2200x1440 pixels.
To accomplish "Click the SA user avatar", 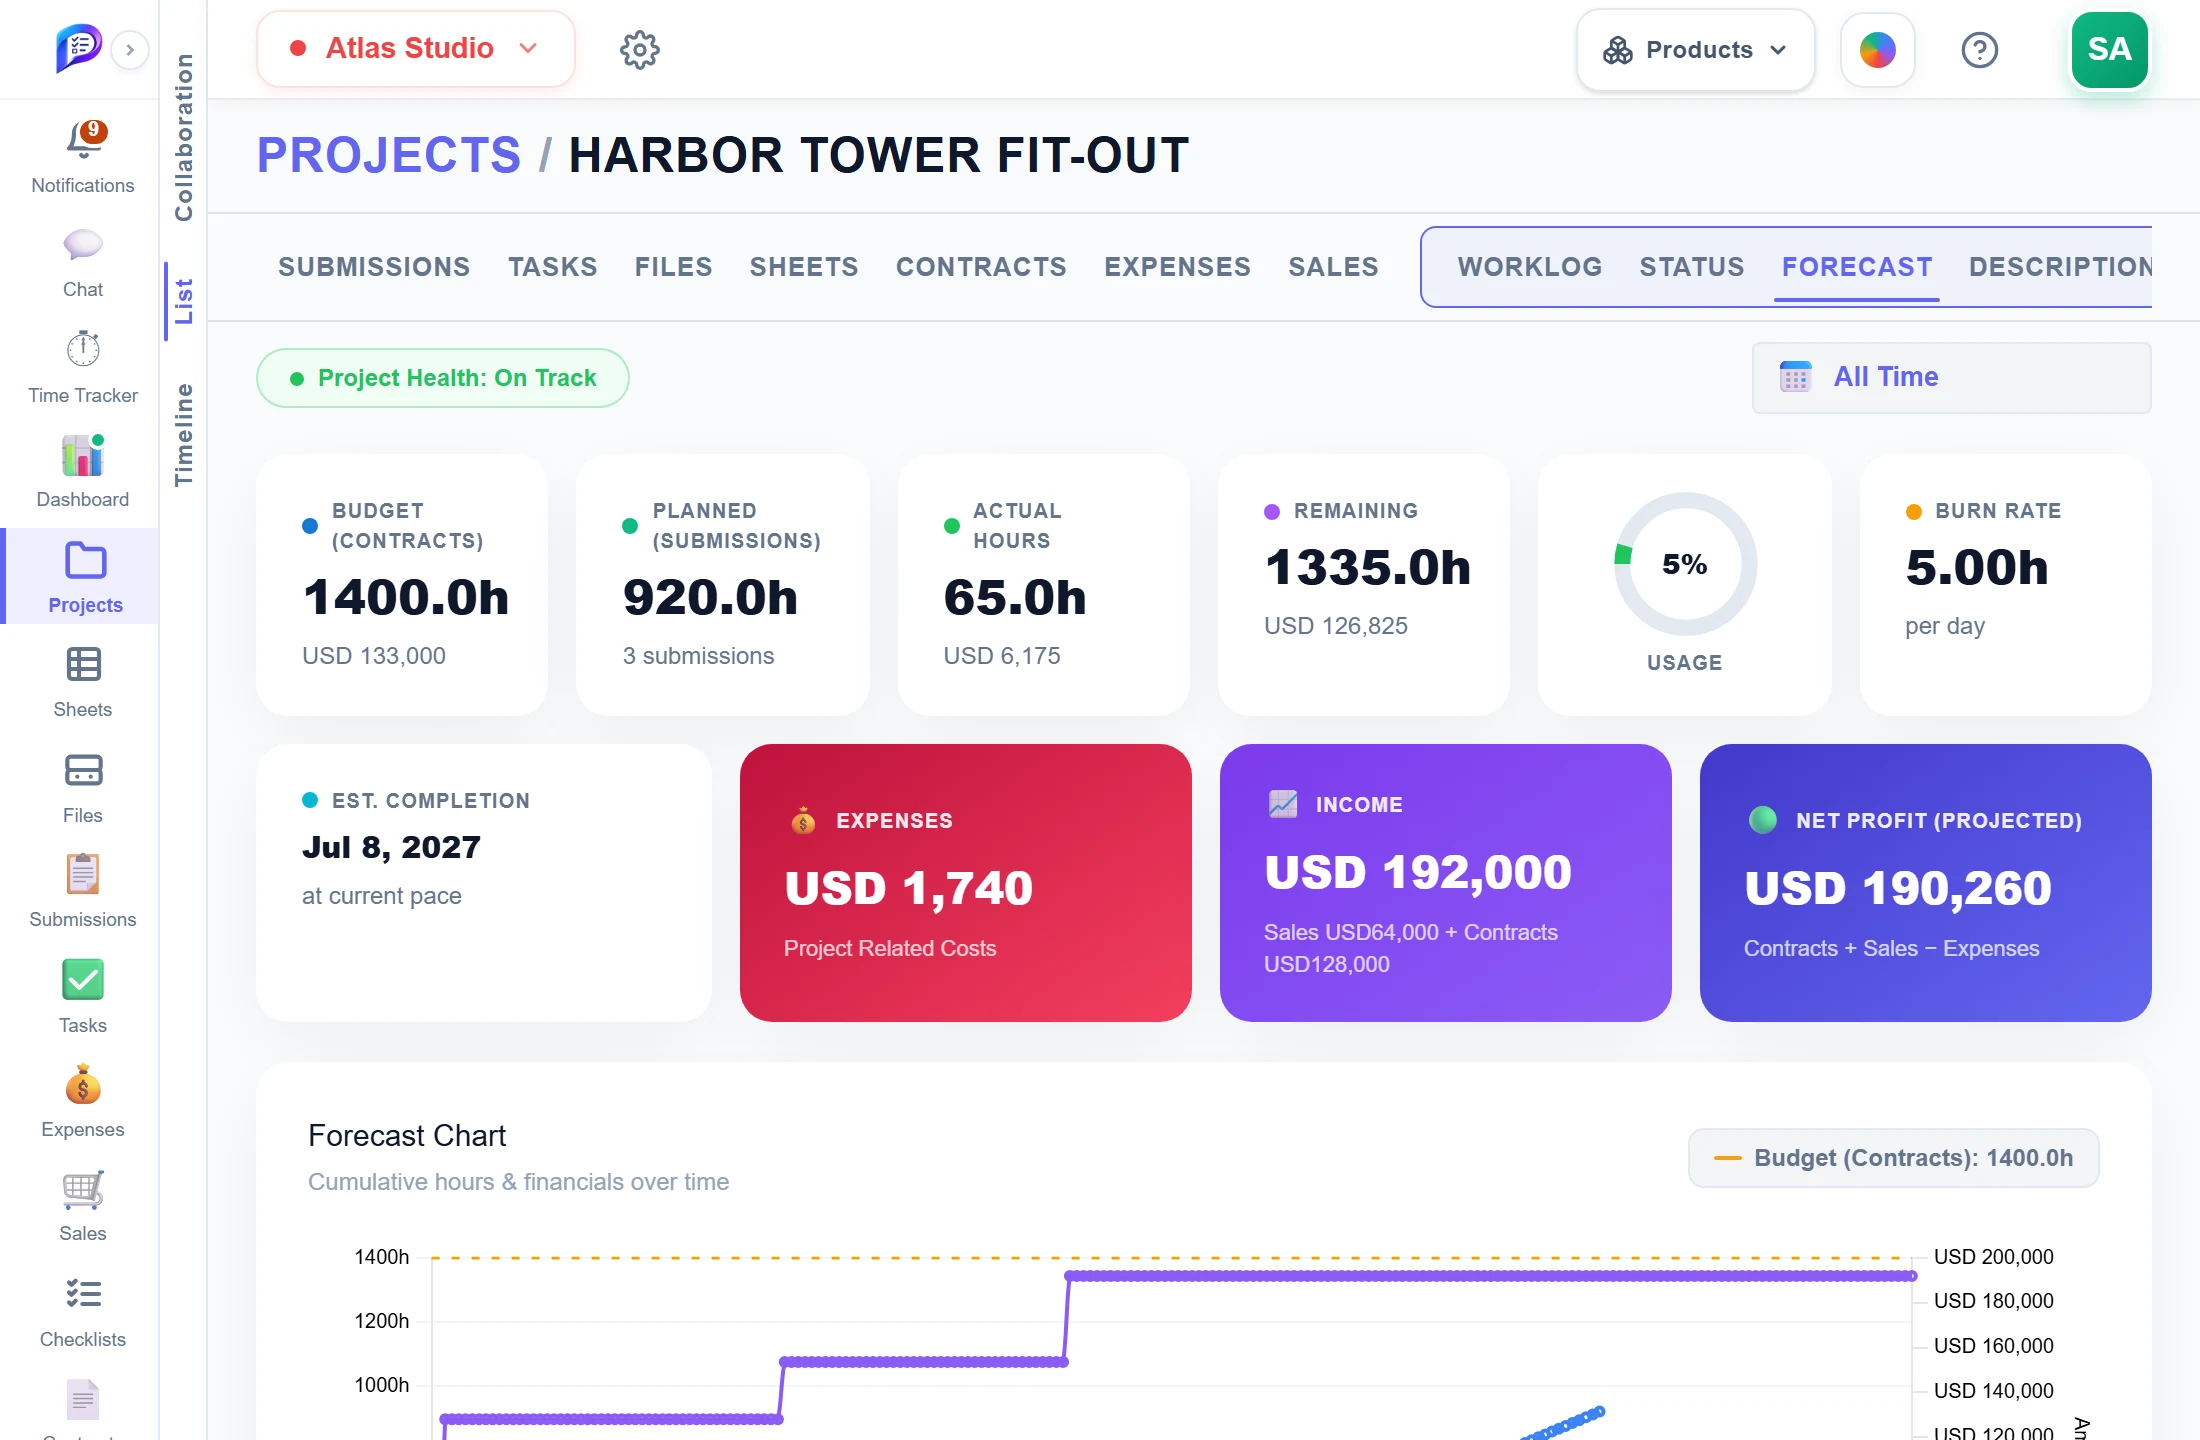I will tap(2110, 50).
